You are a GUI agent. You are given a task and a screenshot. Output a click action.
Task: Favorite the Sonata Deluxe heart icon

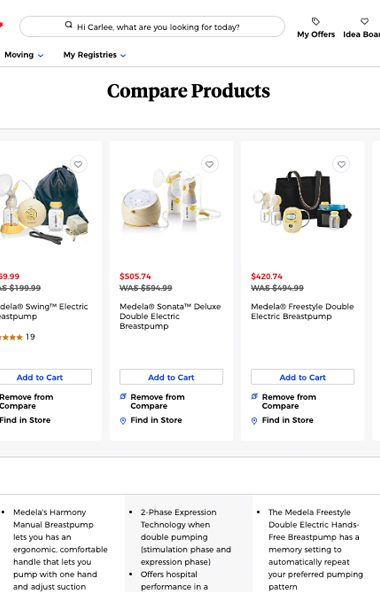point(209,164)
